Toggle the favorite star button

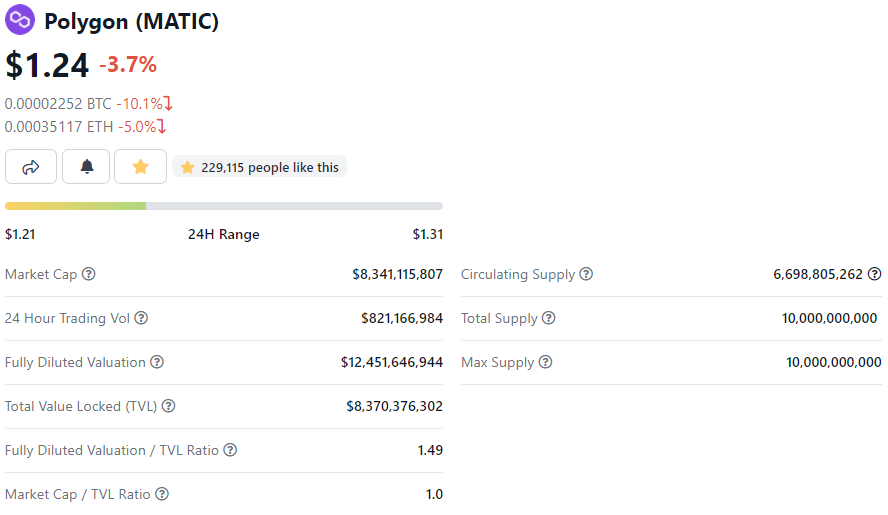tap(140, 167)
